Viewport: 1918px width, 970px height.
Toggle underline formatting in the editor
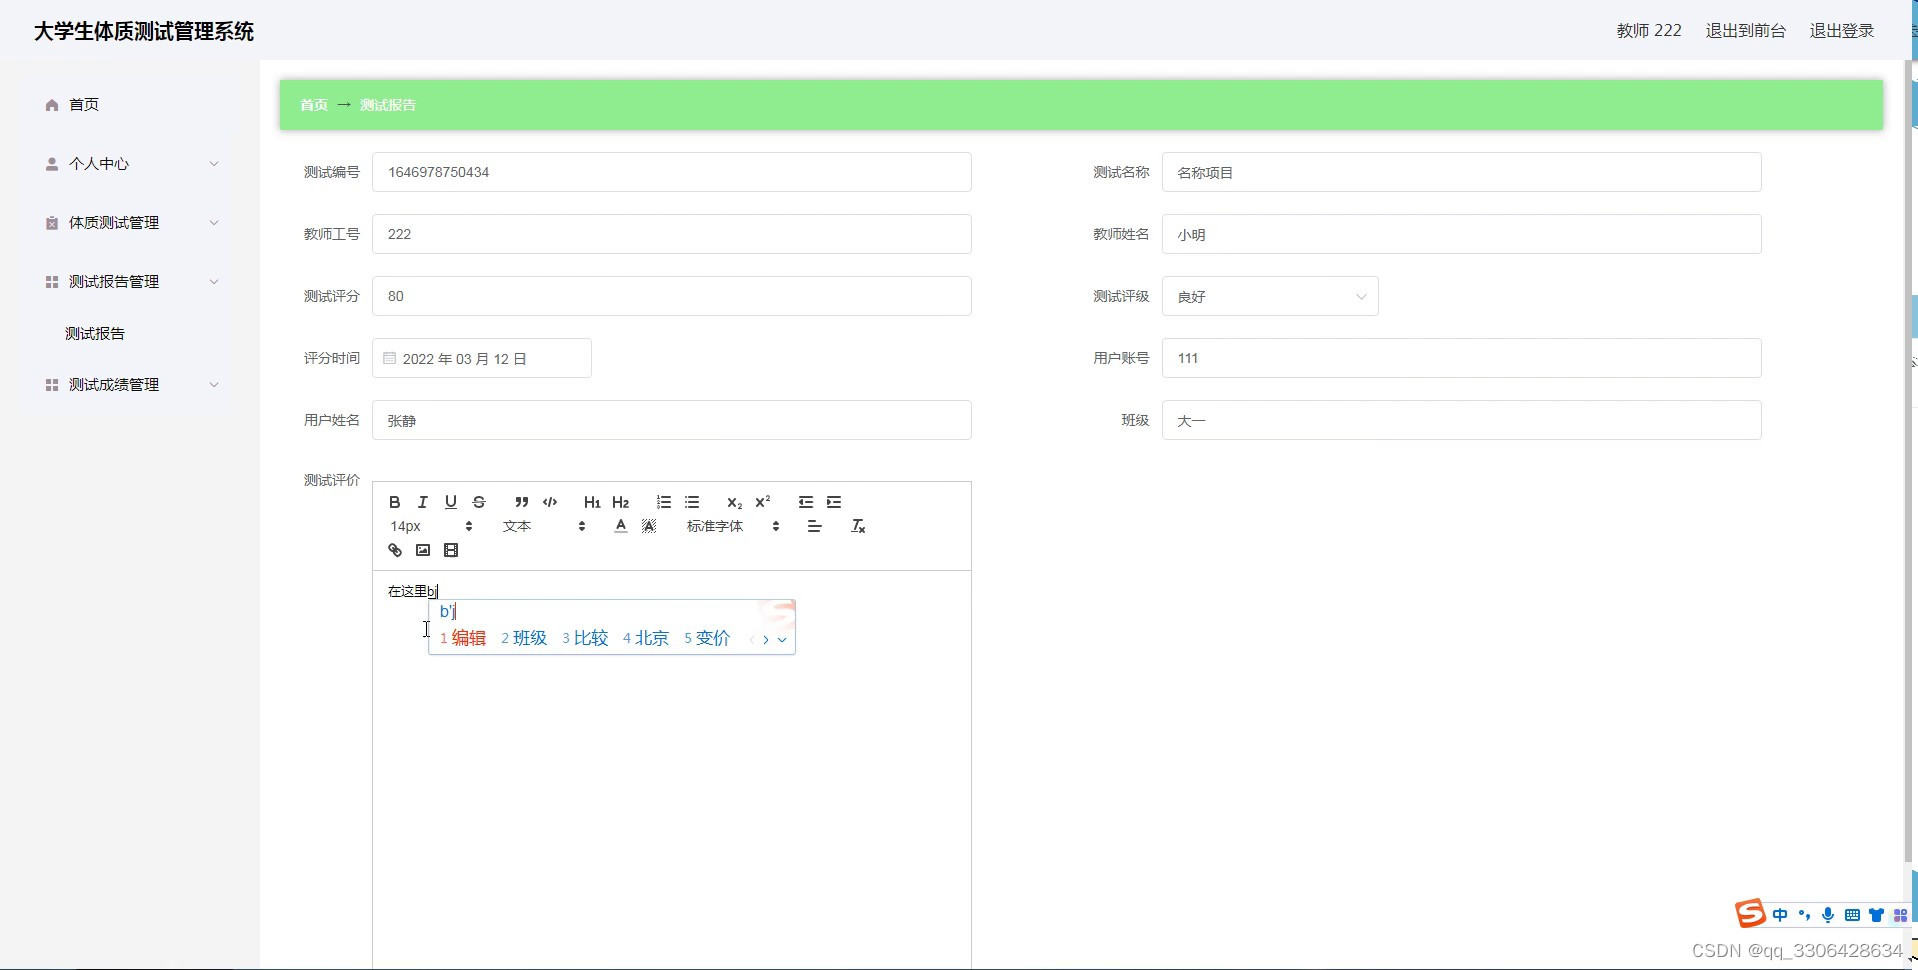pos(450,502)
